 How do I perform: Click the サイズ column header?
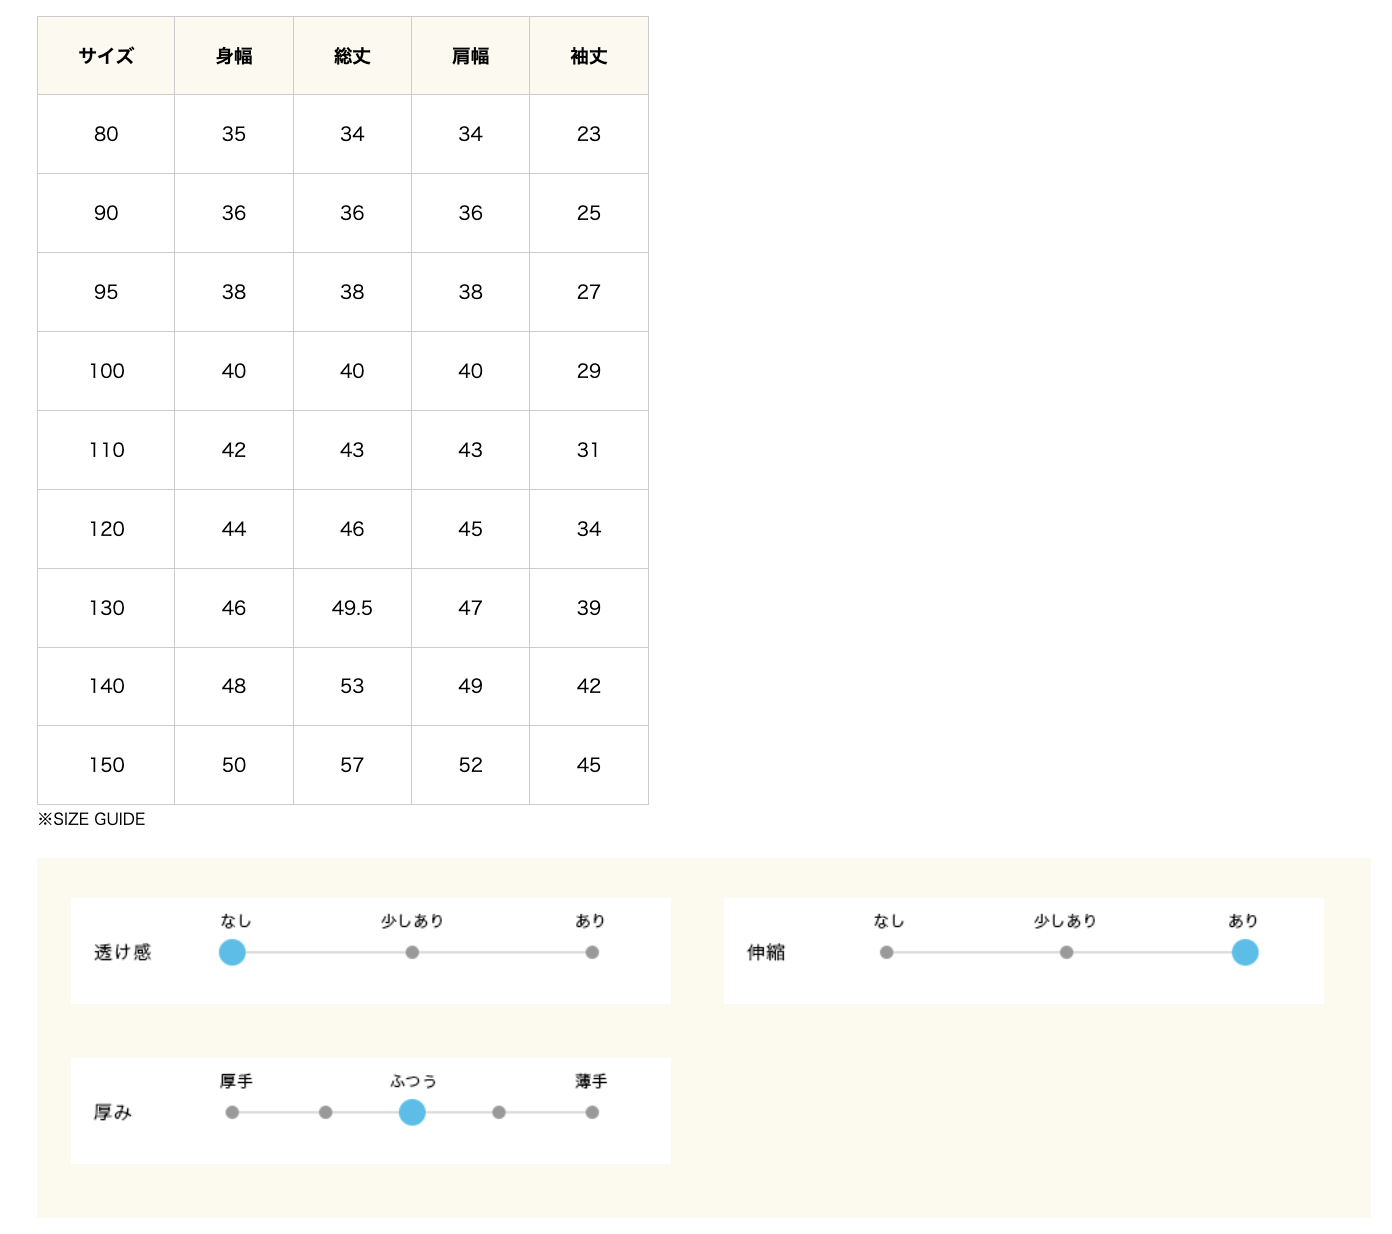106,56
